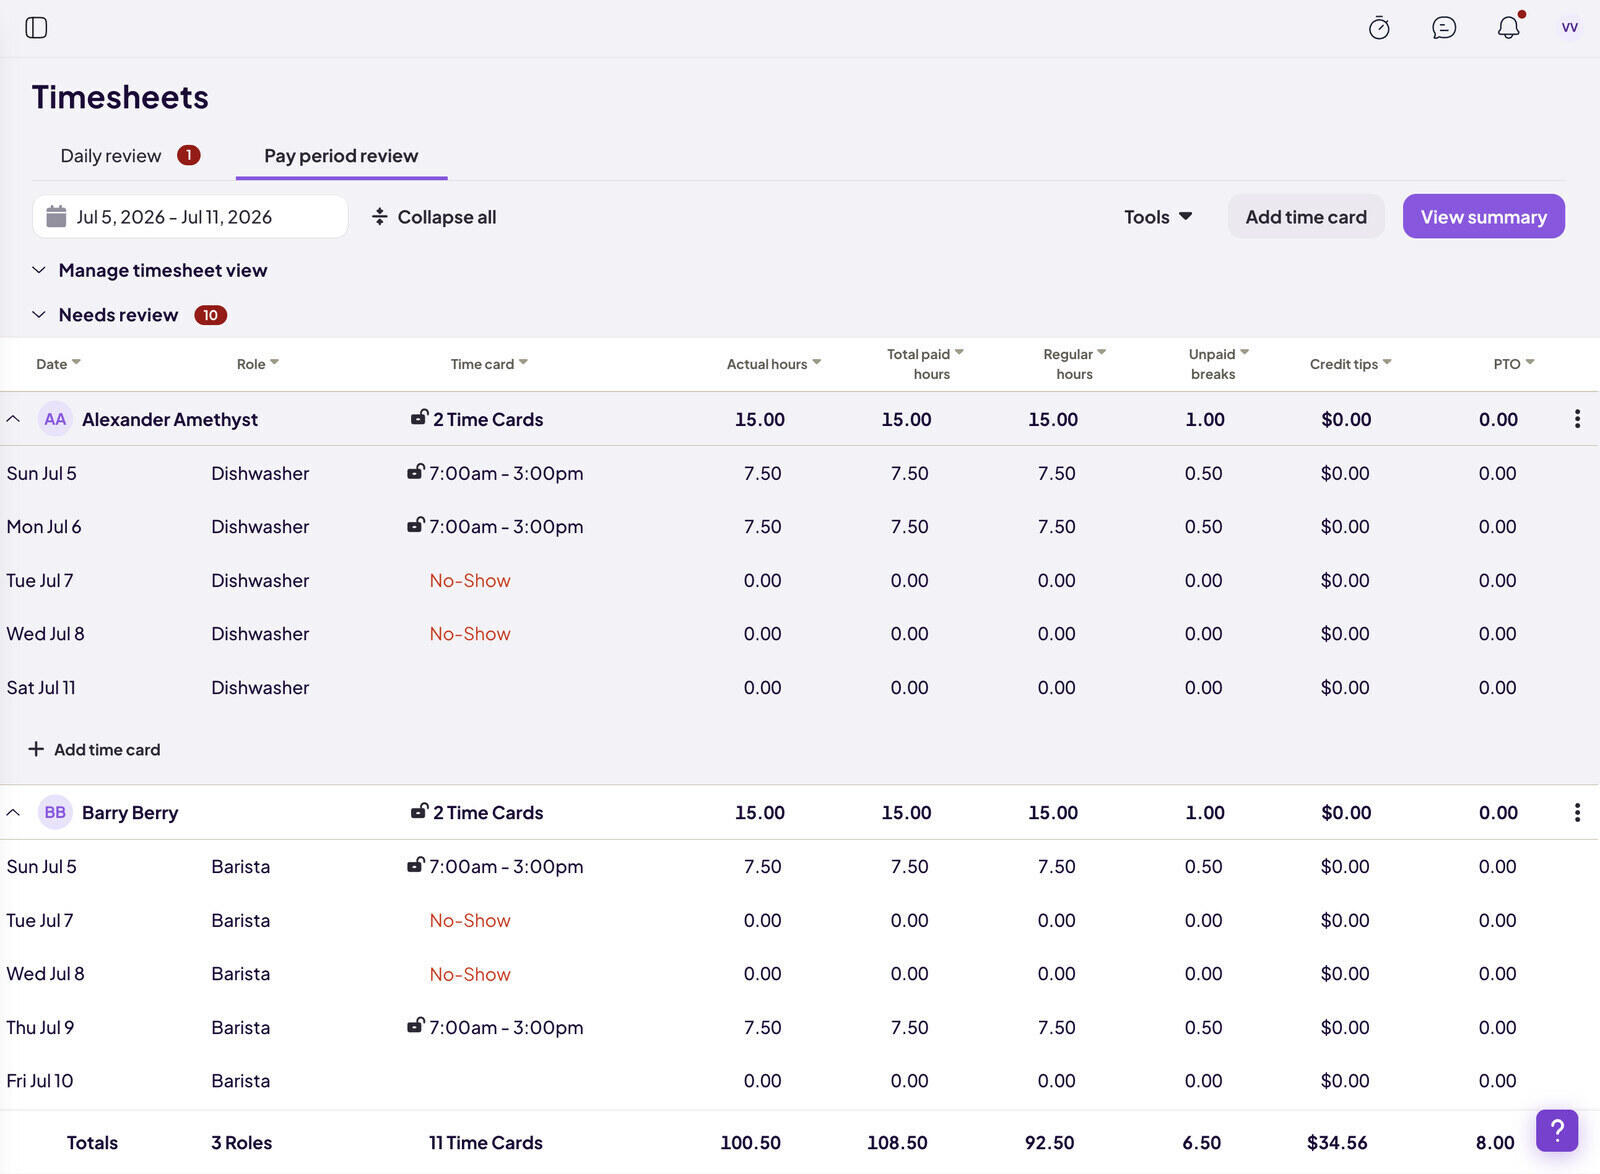The image size is (1600, 1174).
Task: Click the BB avatar for Barry Berry
Action: [x=55, y=813]
